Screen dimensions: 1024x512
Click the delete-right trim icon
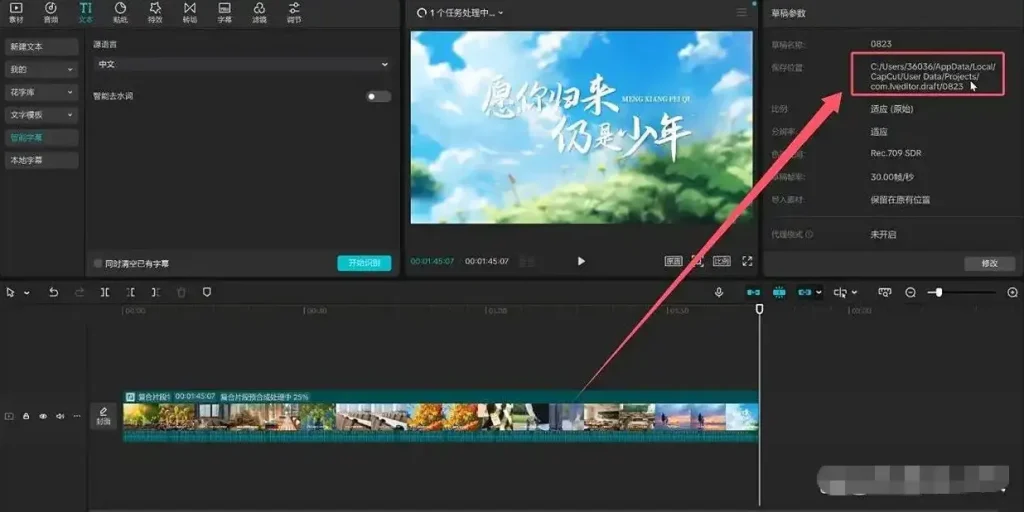tap(156, 293)
